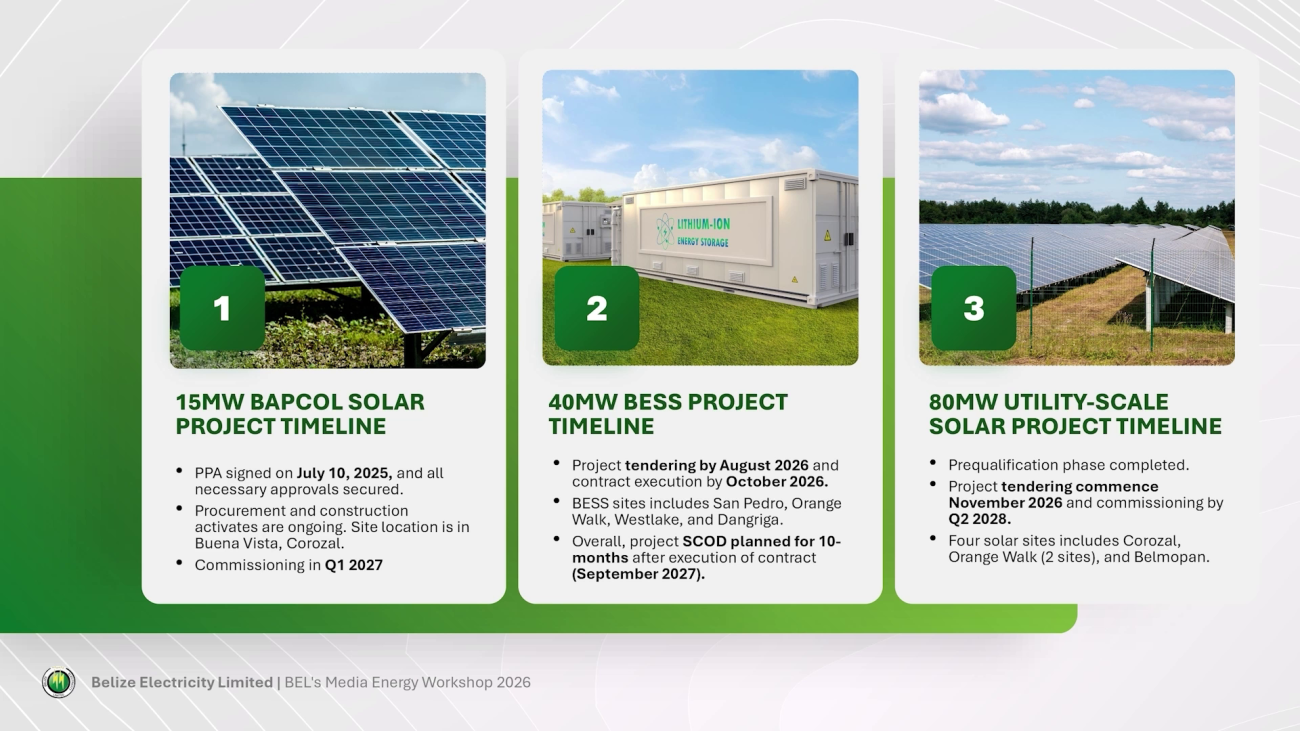Screen dimensions: 1300x731
Task: Open the solar panel photo in card 1
Action: click(328, 220)
